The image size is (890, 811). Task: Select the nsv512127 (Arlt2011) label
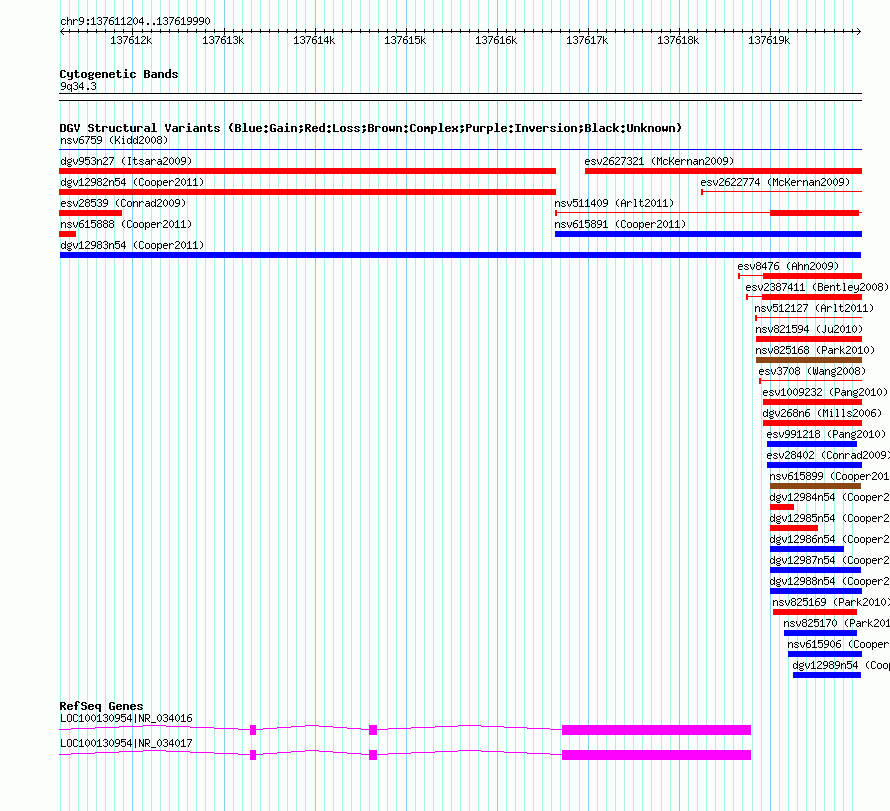[x=814, y=308]
